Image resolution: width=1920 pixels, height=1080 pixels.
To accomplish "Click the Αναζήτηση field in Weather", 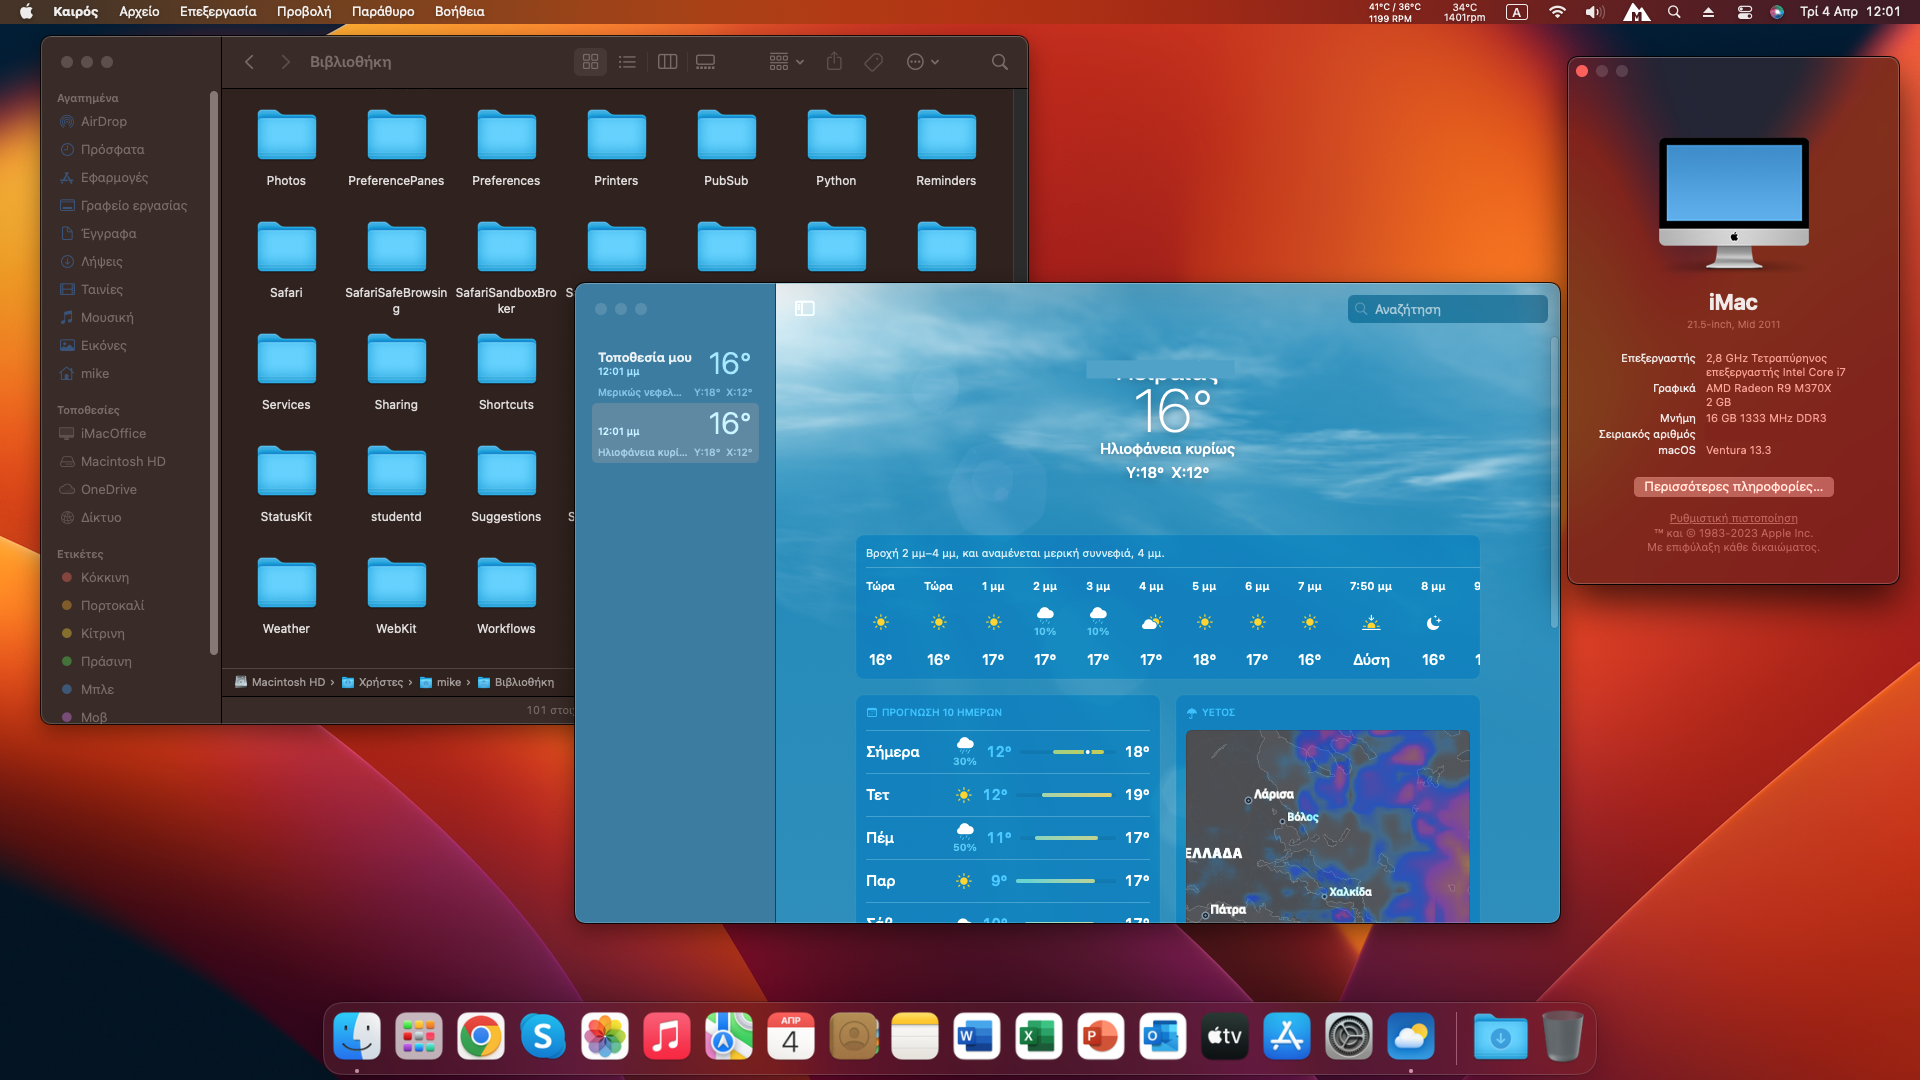I will 1448,309.
